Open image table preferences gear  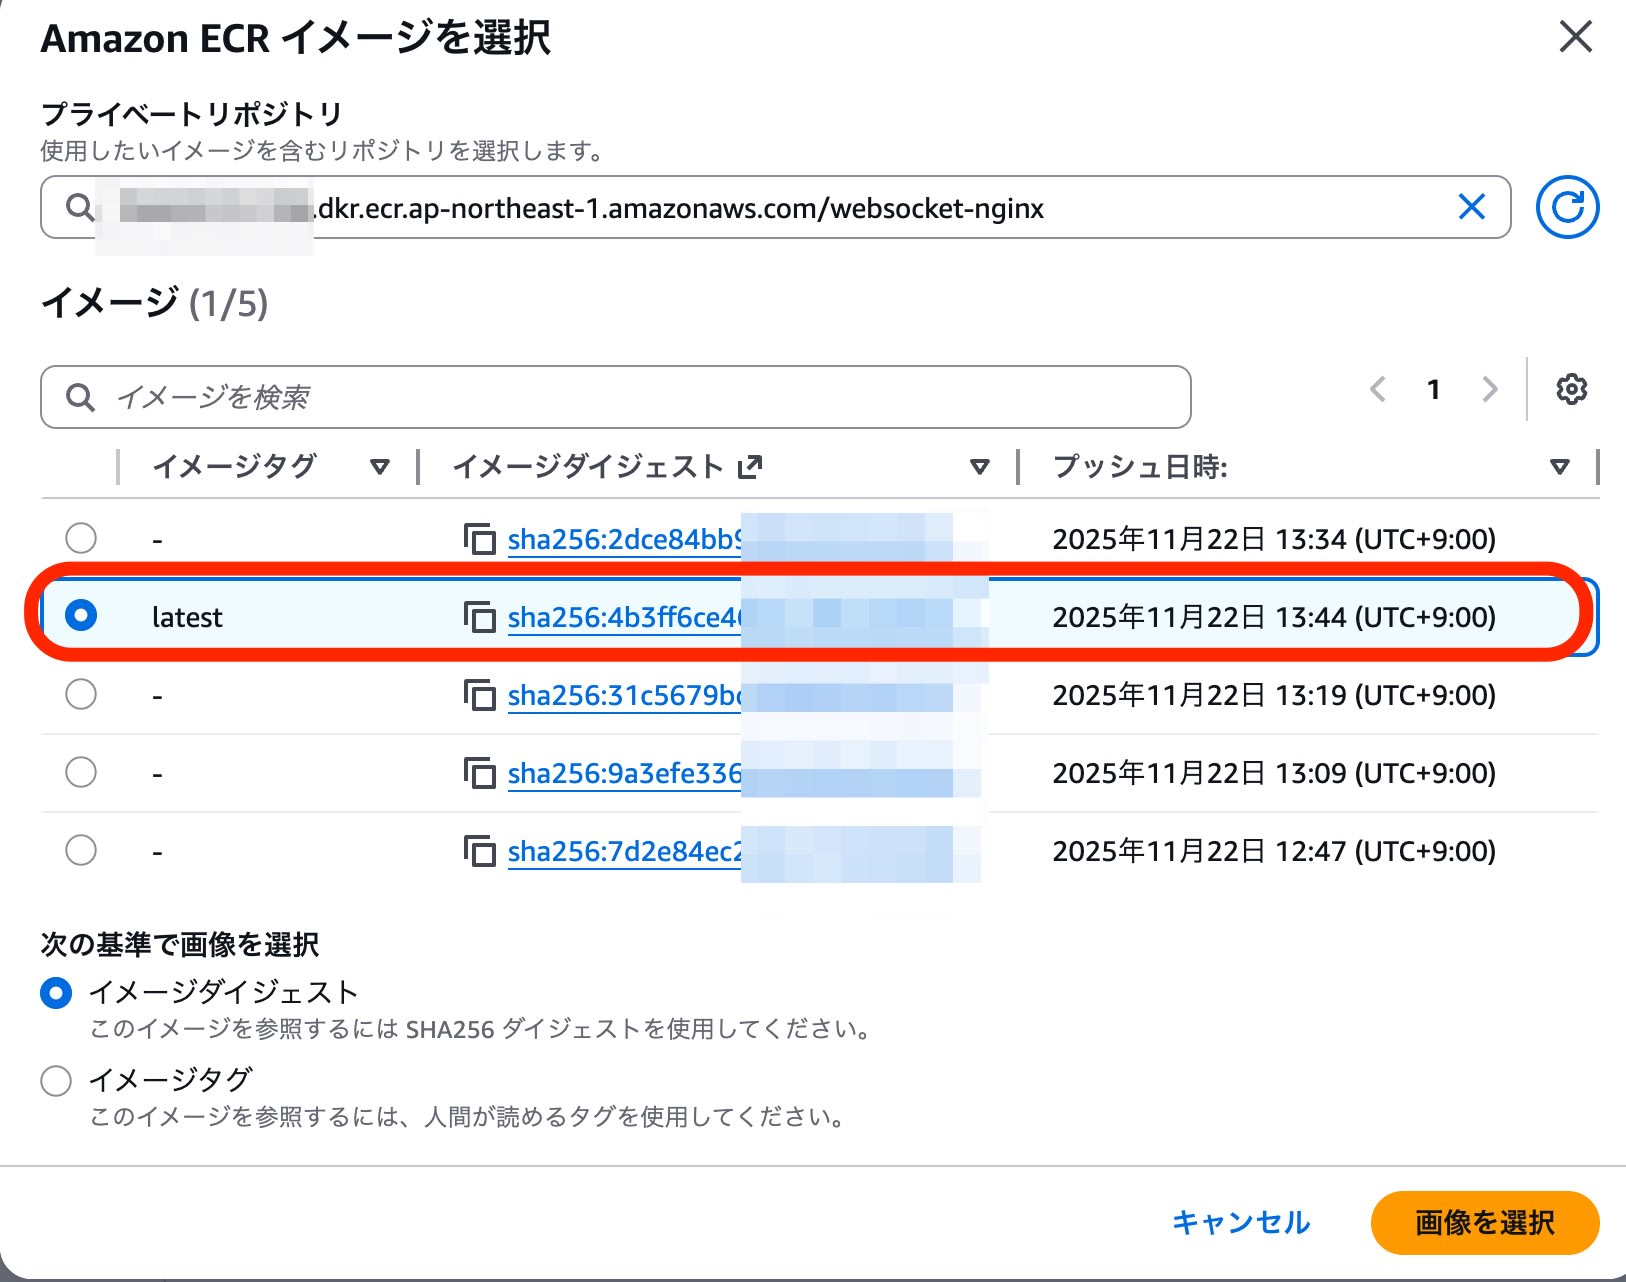1571,389
